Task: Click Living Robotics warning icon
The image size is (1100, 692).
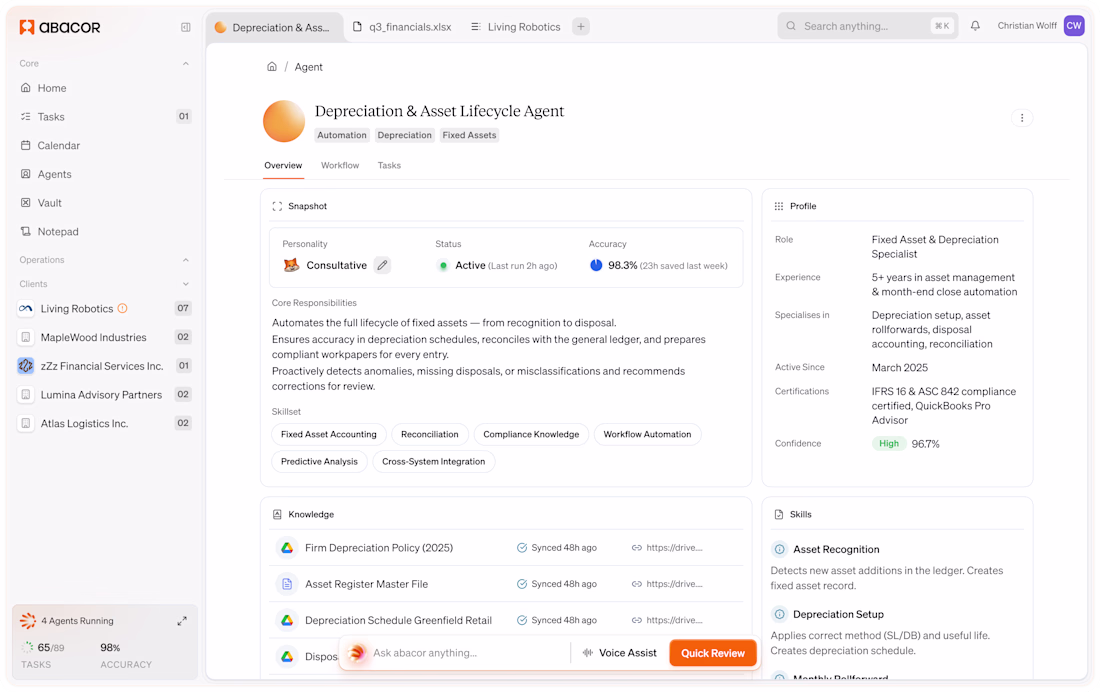Action: pyautogui.click(x=123, y=308)
